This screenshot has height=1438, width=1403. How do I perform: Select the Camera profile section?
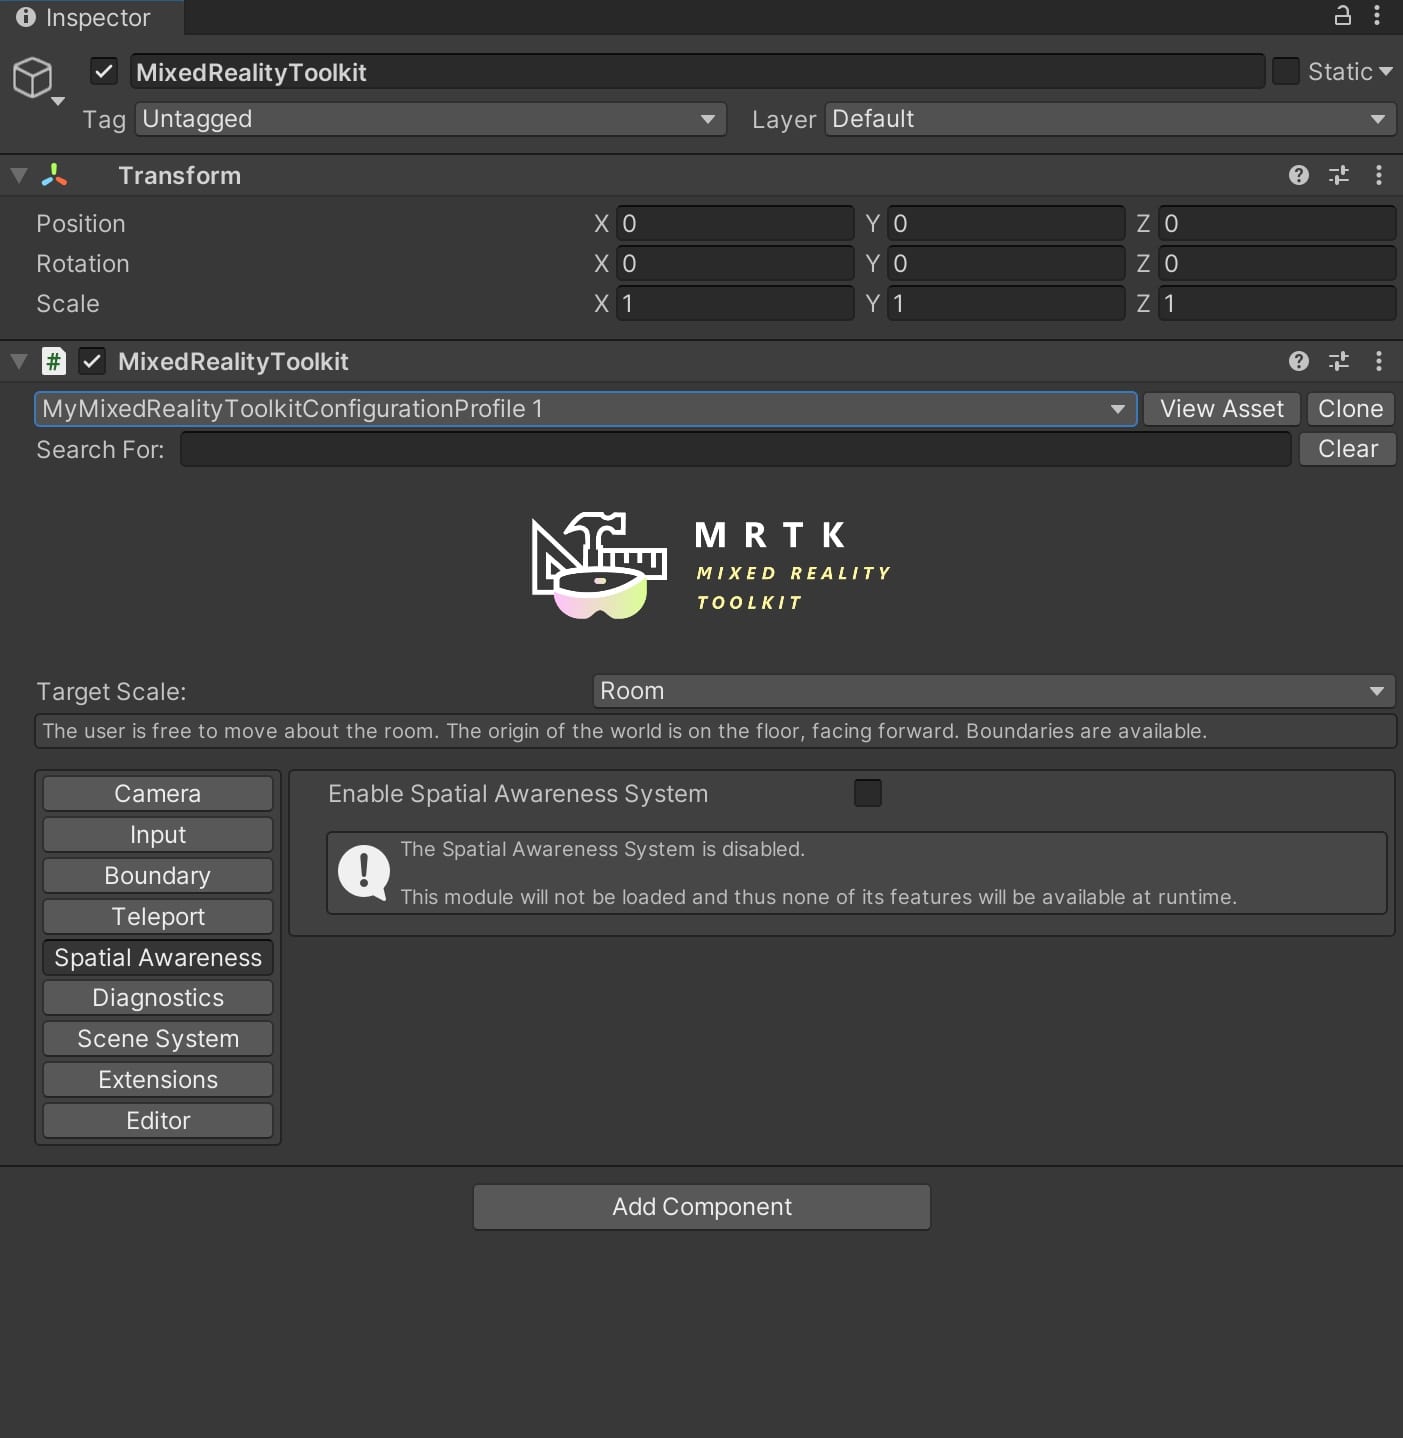[158, 793]
